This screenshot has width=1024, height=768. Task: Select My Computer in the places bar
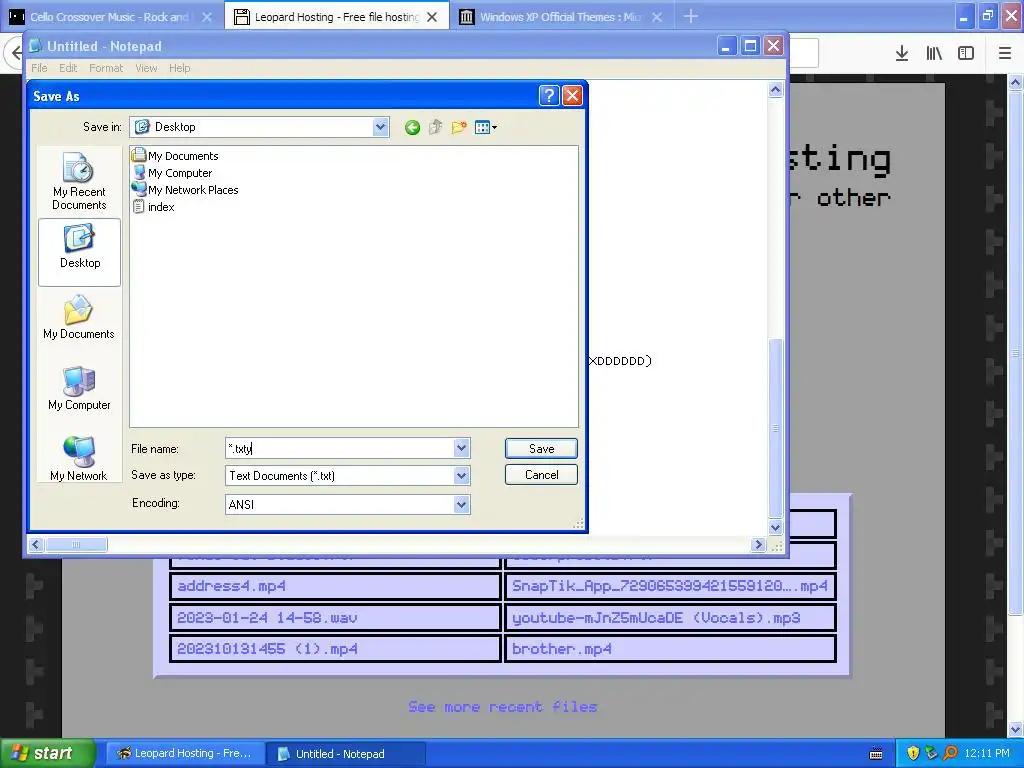(79, 389)
